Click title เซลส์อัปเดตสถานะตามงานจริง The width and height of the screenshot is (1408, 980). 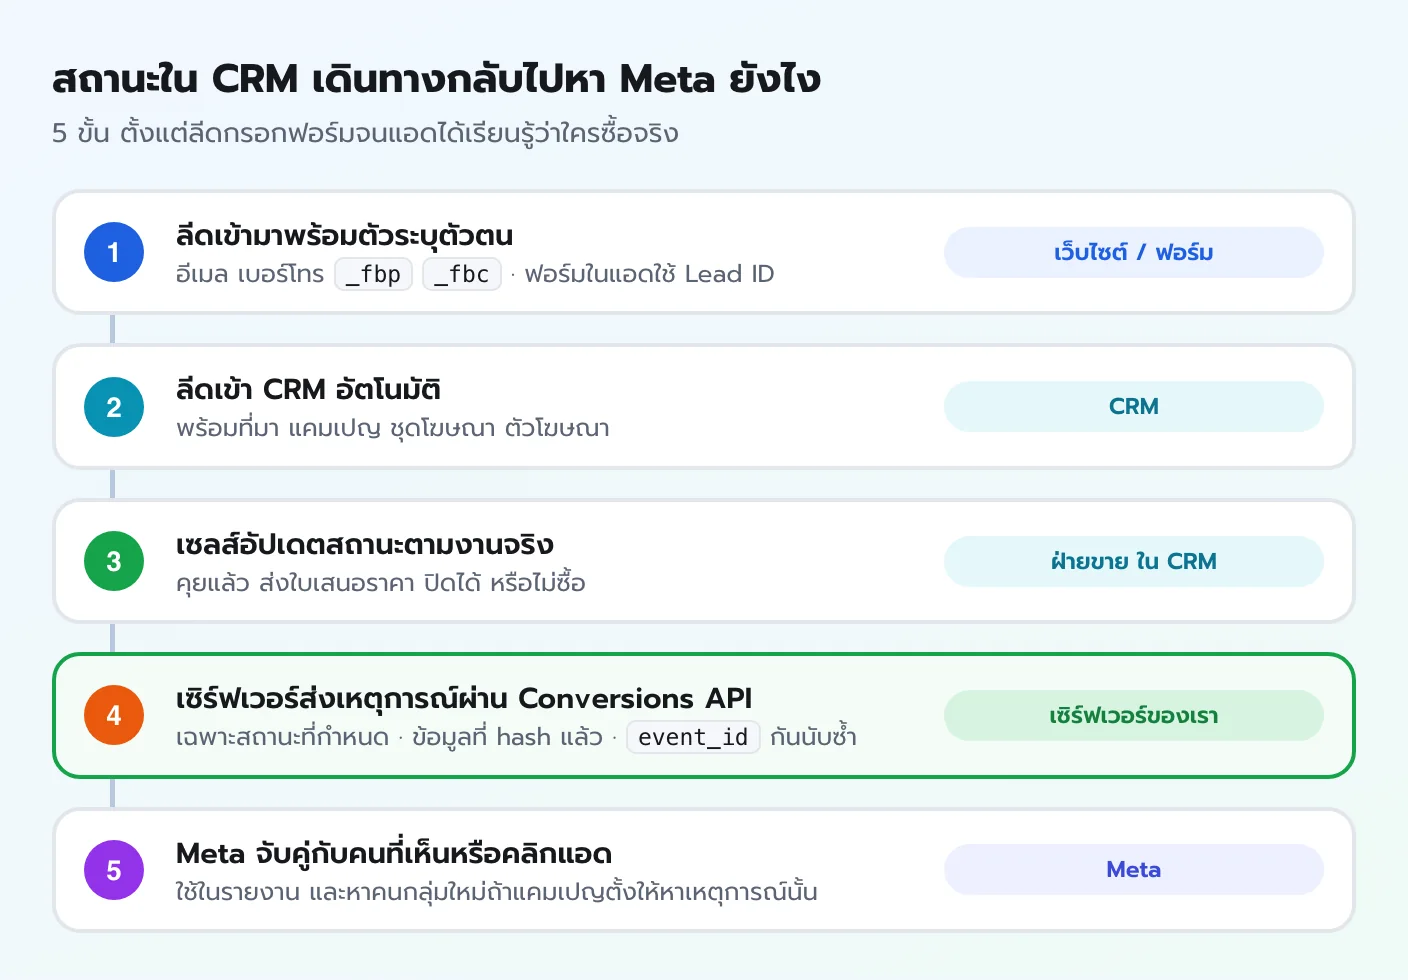[364, 544]
